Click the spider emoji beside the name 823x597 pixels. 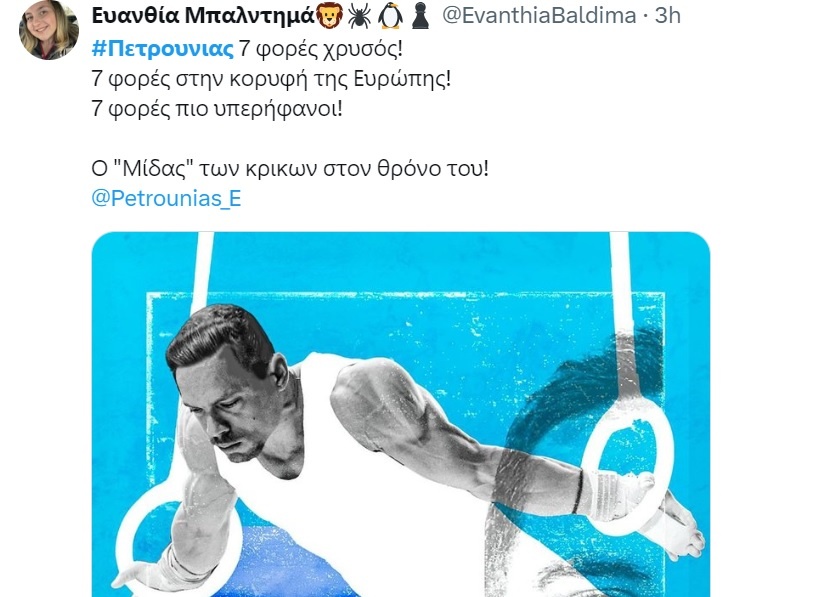359,16
